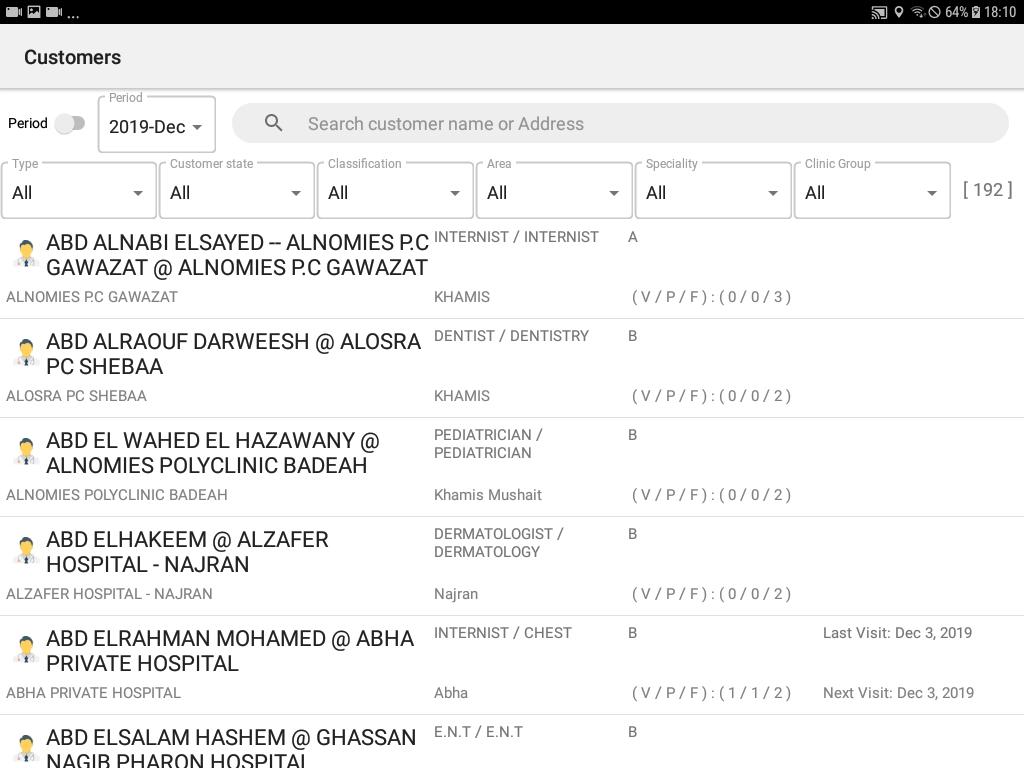Click area Abha
Image resolution: width=1024 pixels, height=768 pixels.
pyautogui.click(x=451, y=693)
